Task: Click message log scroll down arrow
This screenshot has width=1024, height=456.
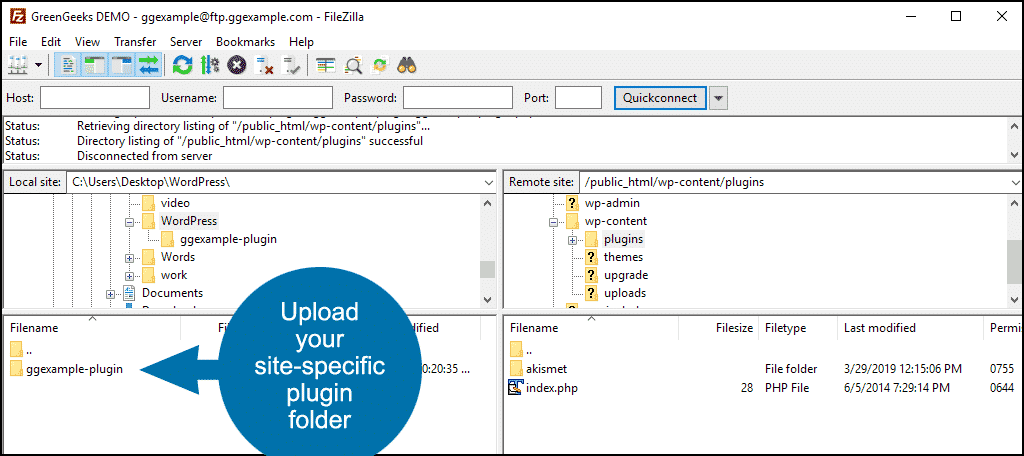Action: pos(1014,155)
